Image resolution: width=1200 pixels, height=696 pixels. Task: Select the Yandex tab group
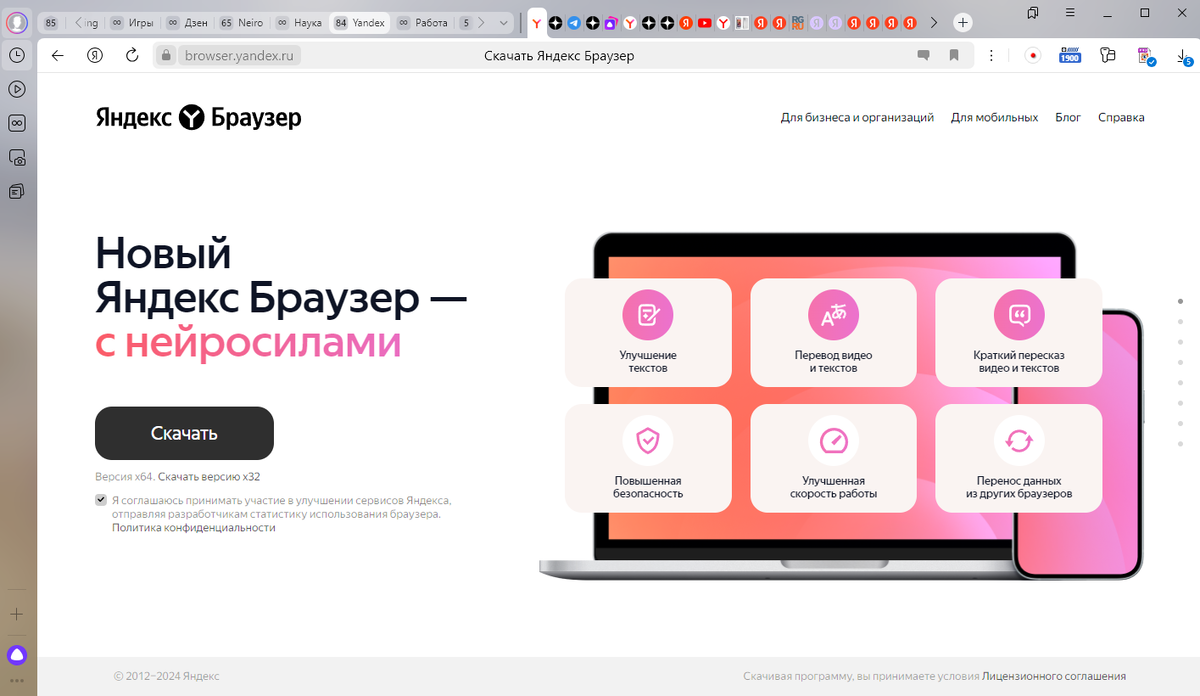360,22
